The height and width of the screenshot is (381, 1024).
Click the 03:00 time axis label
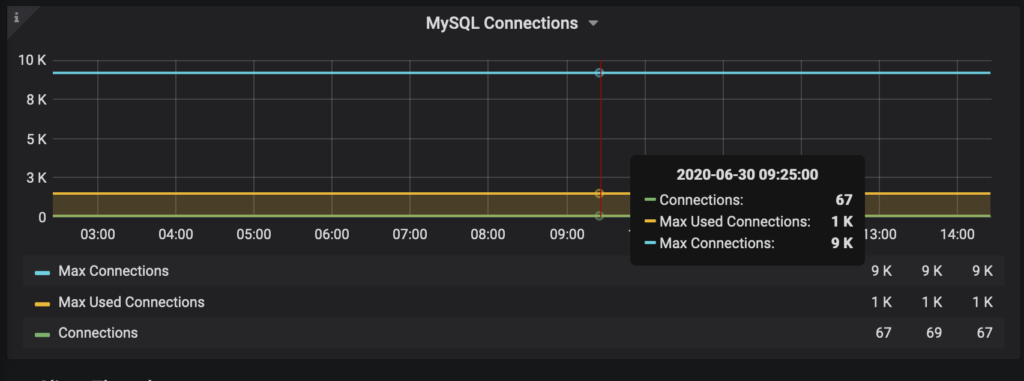tap(98, 235)
